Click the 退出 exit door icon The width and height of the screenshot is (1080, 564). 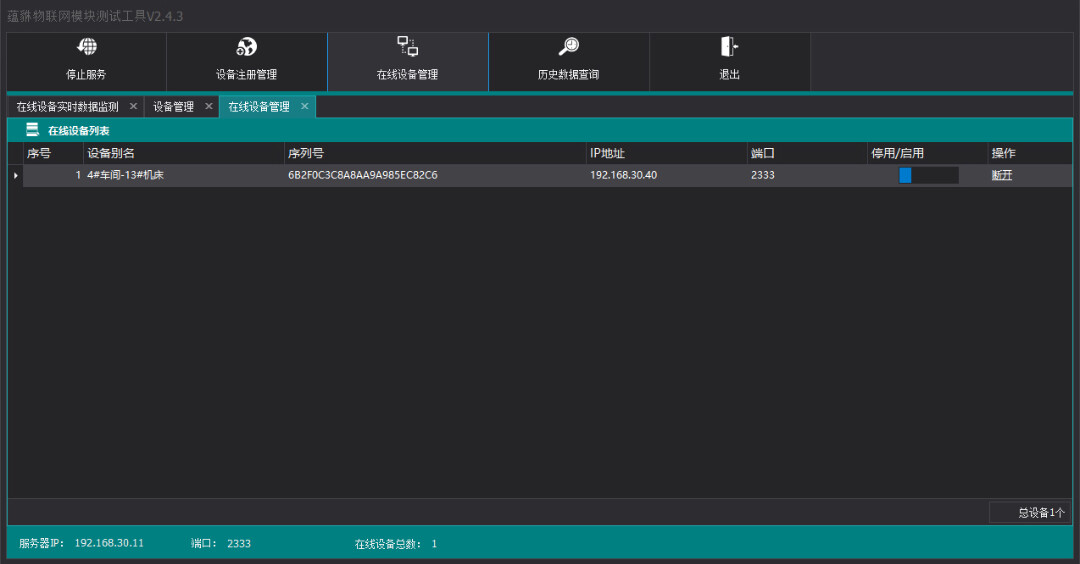coord(729,47)
